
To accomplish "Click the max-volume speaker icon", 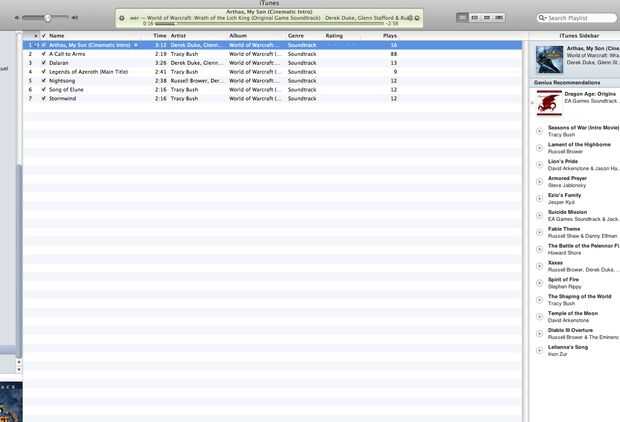I will (75, 18).
